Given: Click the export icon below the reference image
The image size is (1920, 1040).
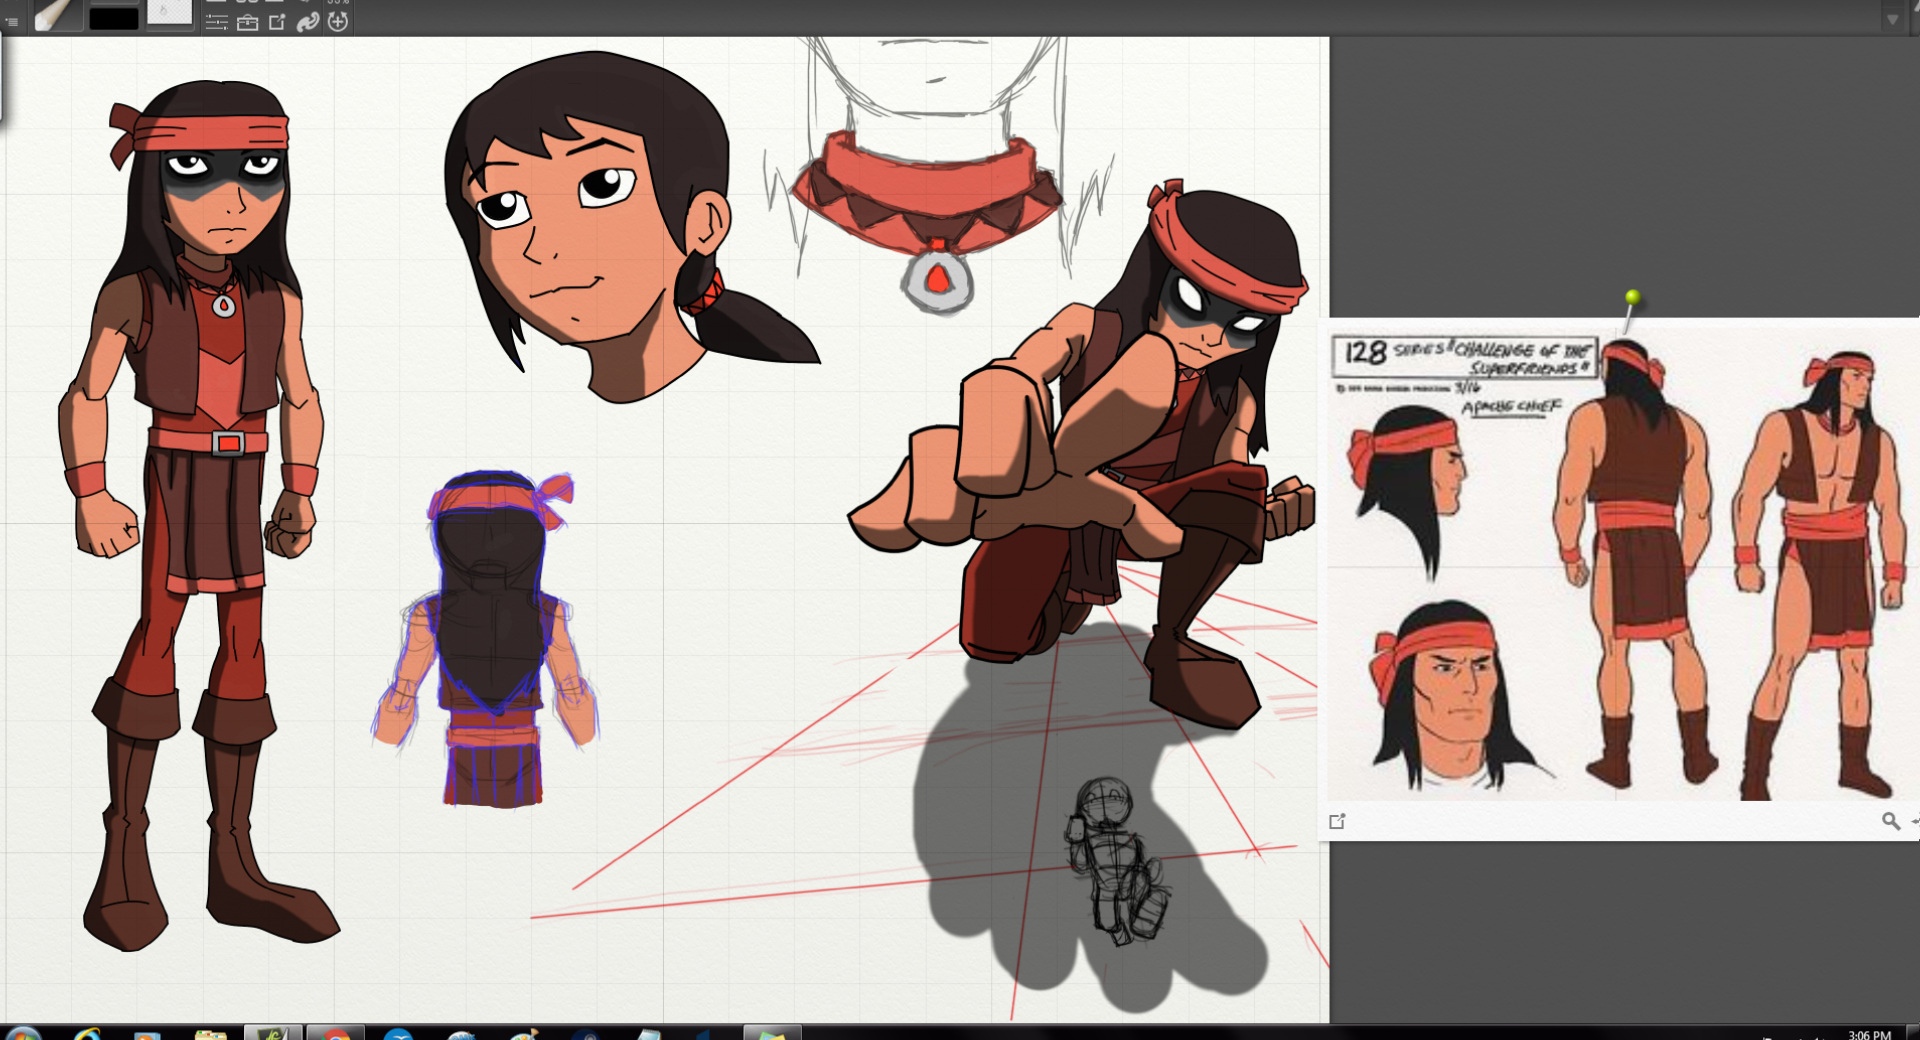Looking at the screenshot, I should (x=1337, y=821).
